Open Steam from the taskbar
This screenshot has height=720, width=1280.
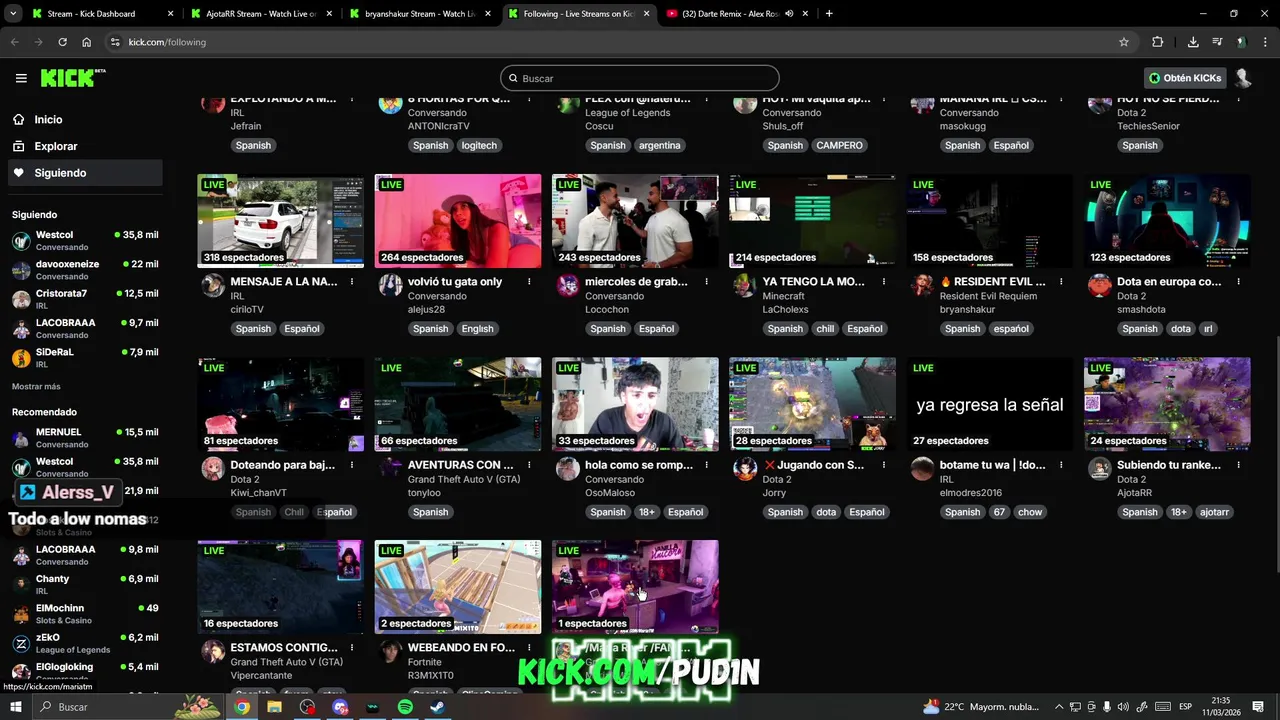[x=438, y=707]
